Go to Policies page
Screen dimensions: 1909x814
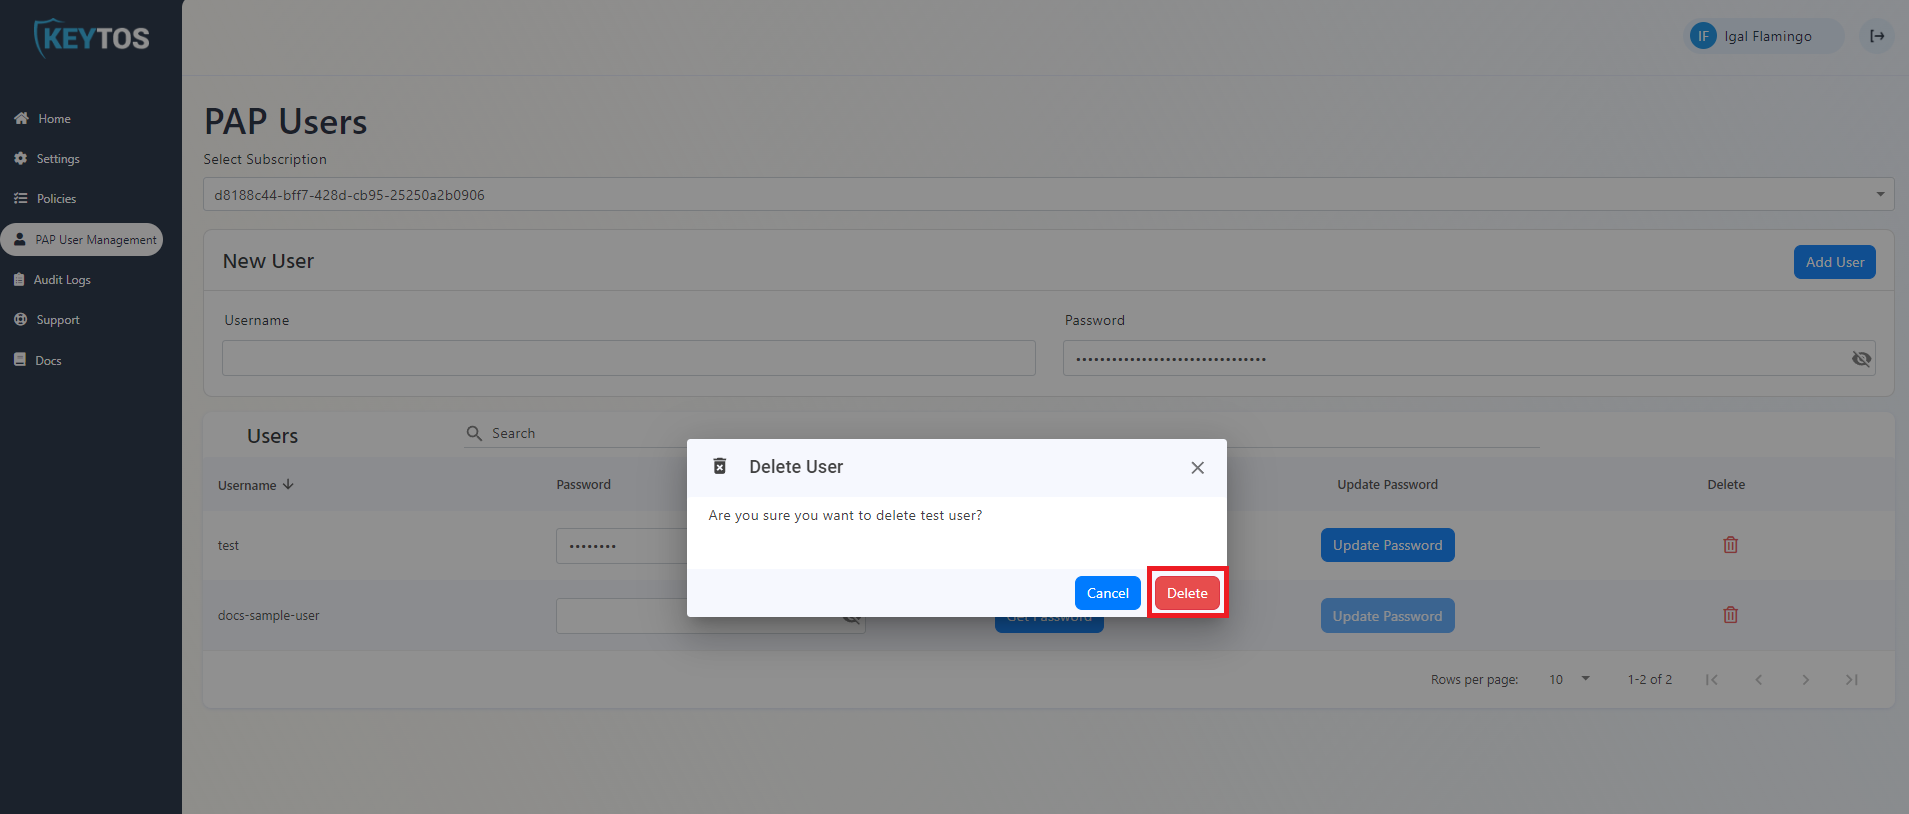pyautogui.click(x=56, y=199)
